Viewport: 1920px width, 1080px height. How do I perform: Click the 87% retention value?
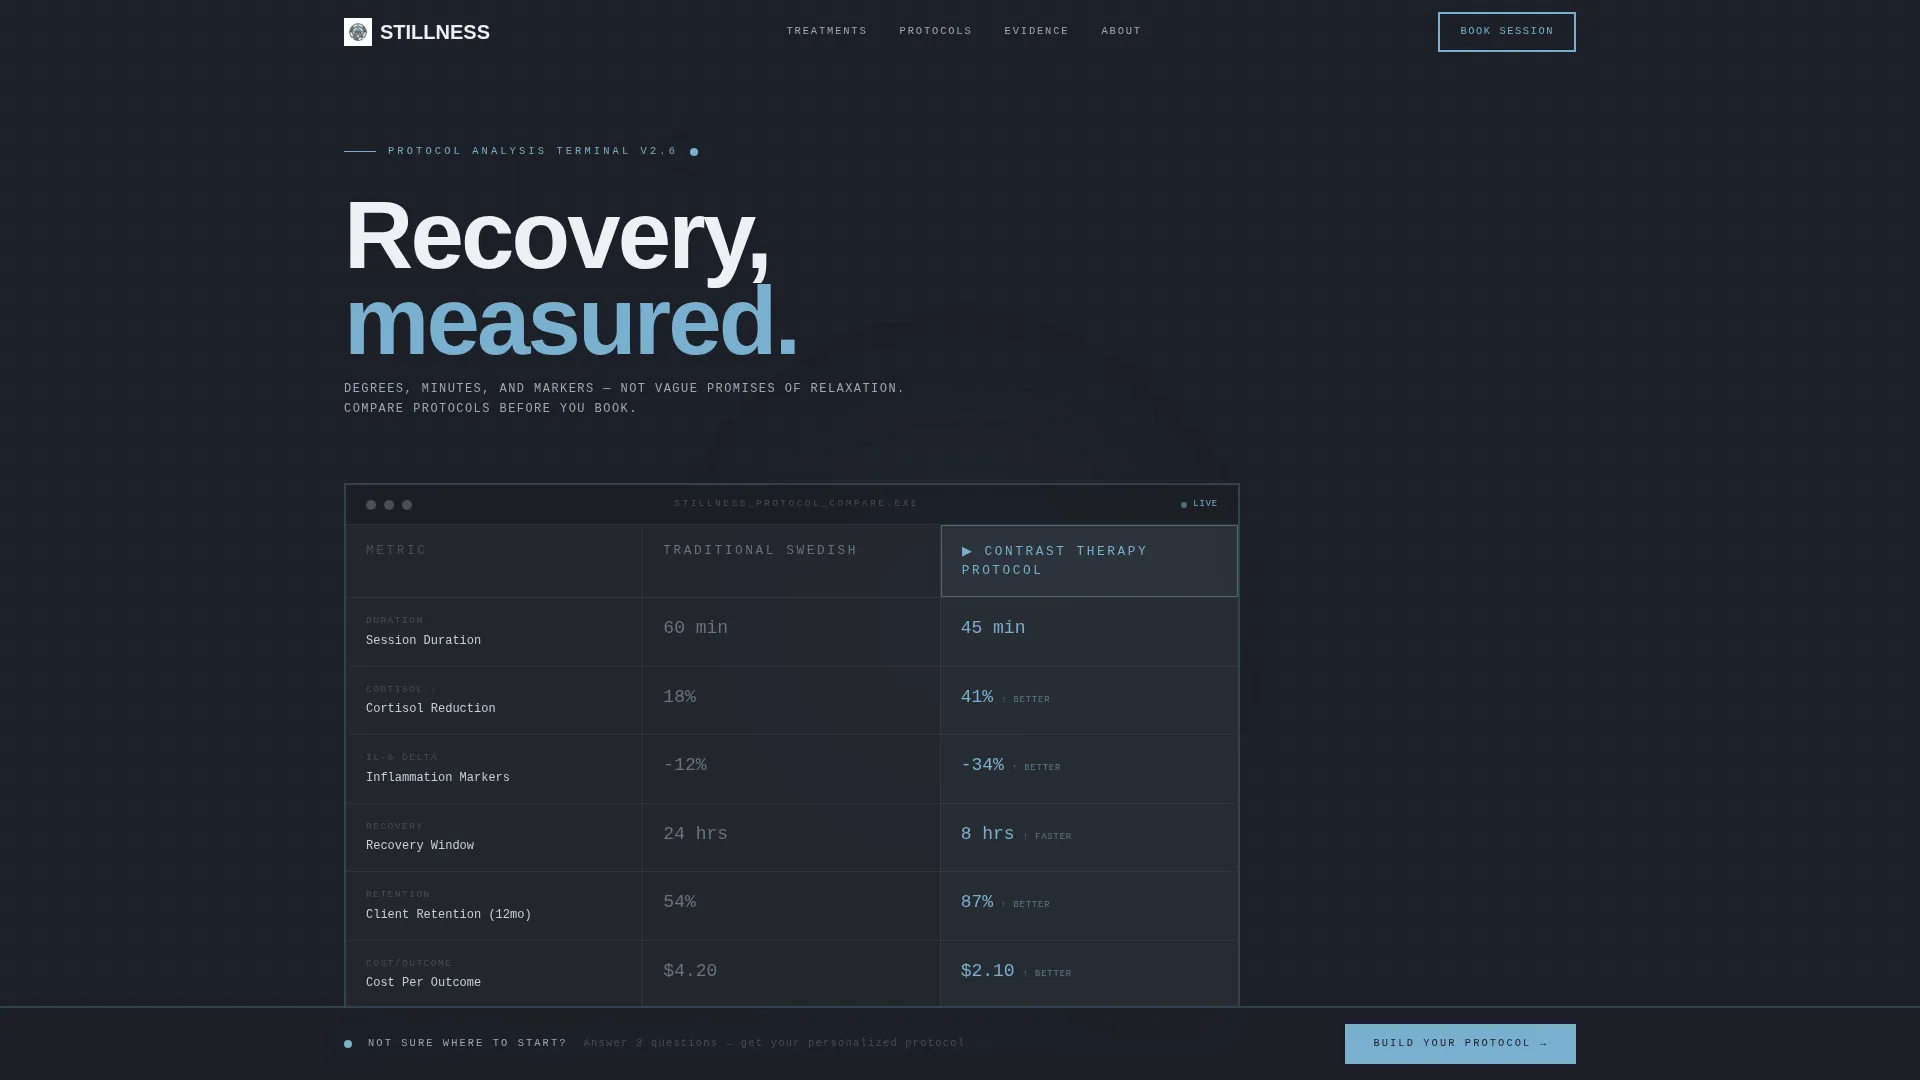(x=977, y=902)
